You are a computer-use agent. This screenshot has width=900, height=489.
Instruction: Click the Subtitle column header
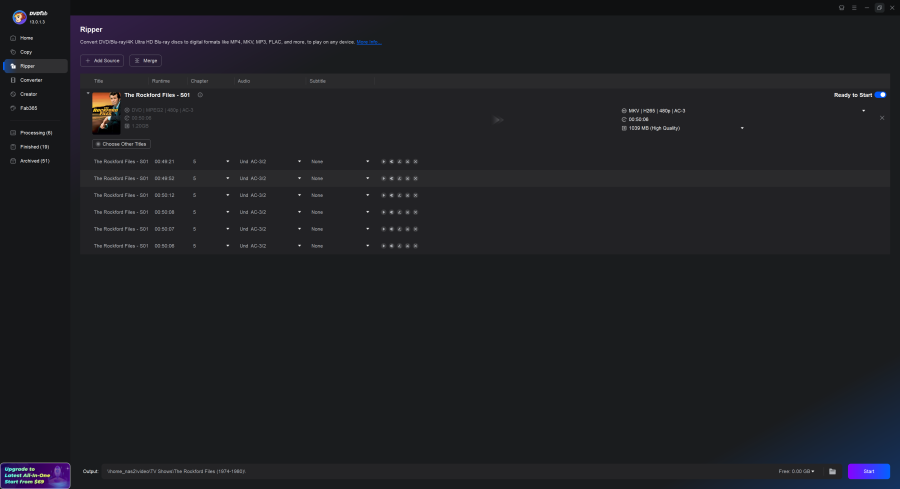pyautogui.click(x=317, y=81)
